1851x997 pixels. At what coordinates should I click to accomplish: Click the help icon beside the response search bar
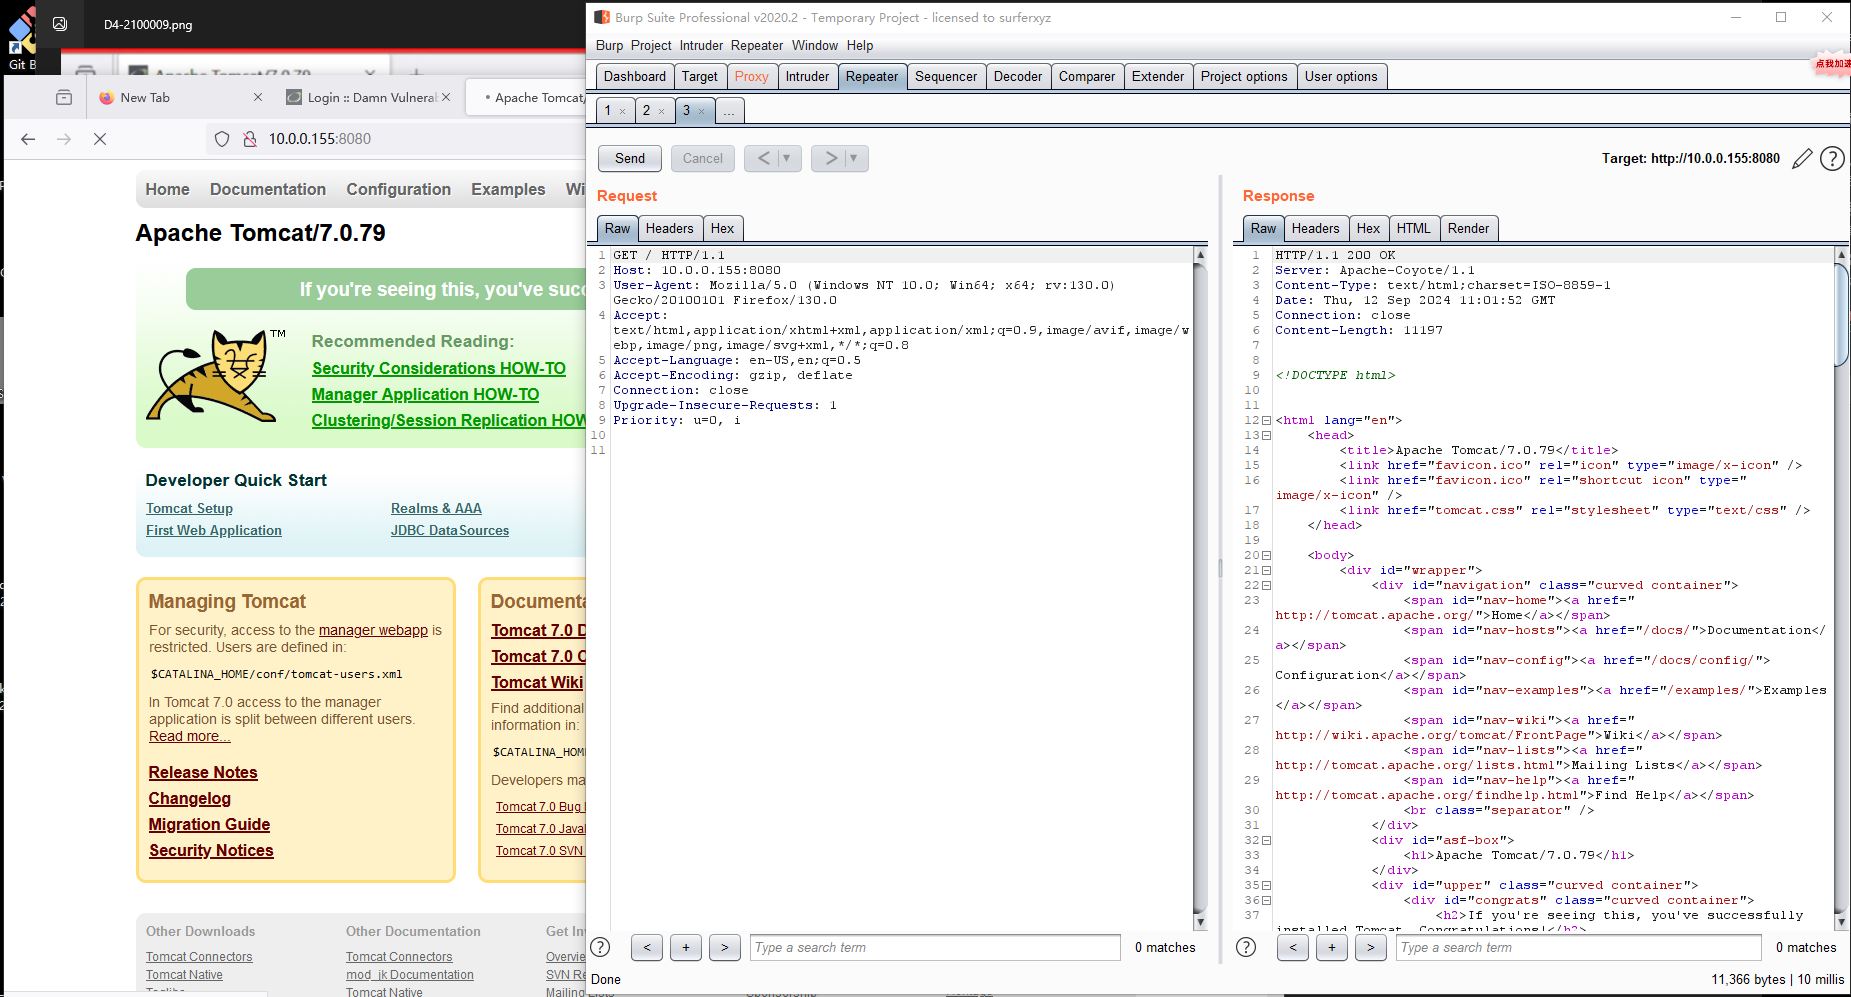(1246, 947)
